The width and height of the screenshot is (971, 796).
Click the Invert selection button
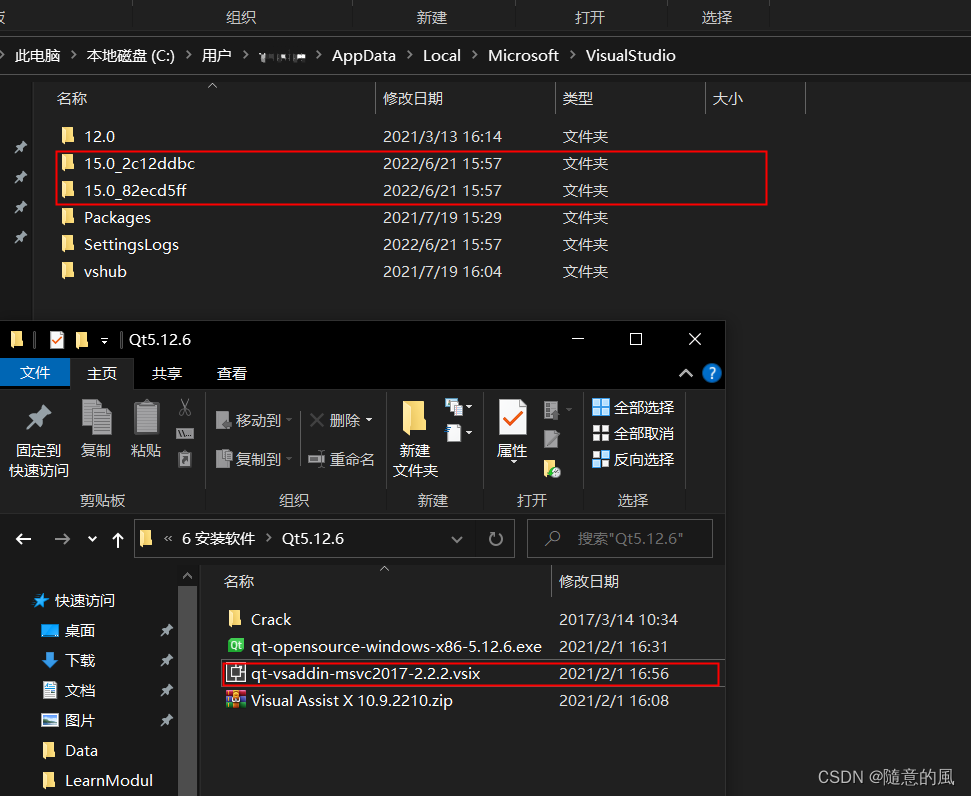[x=633, y=460]
